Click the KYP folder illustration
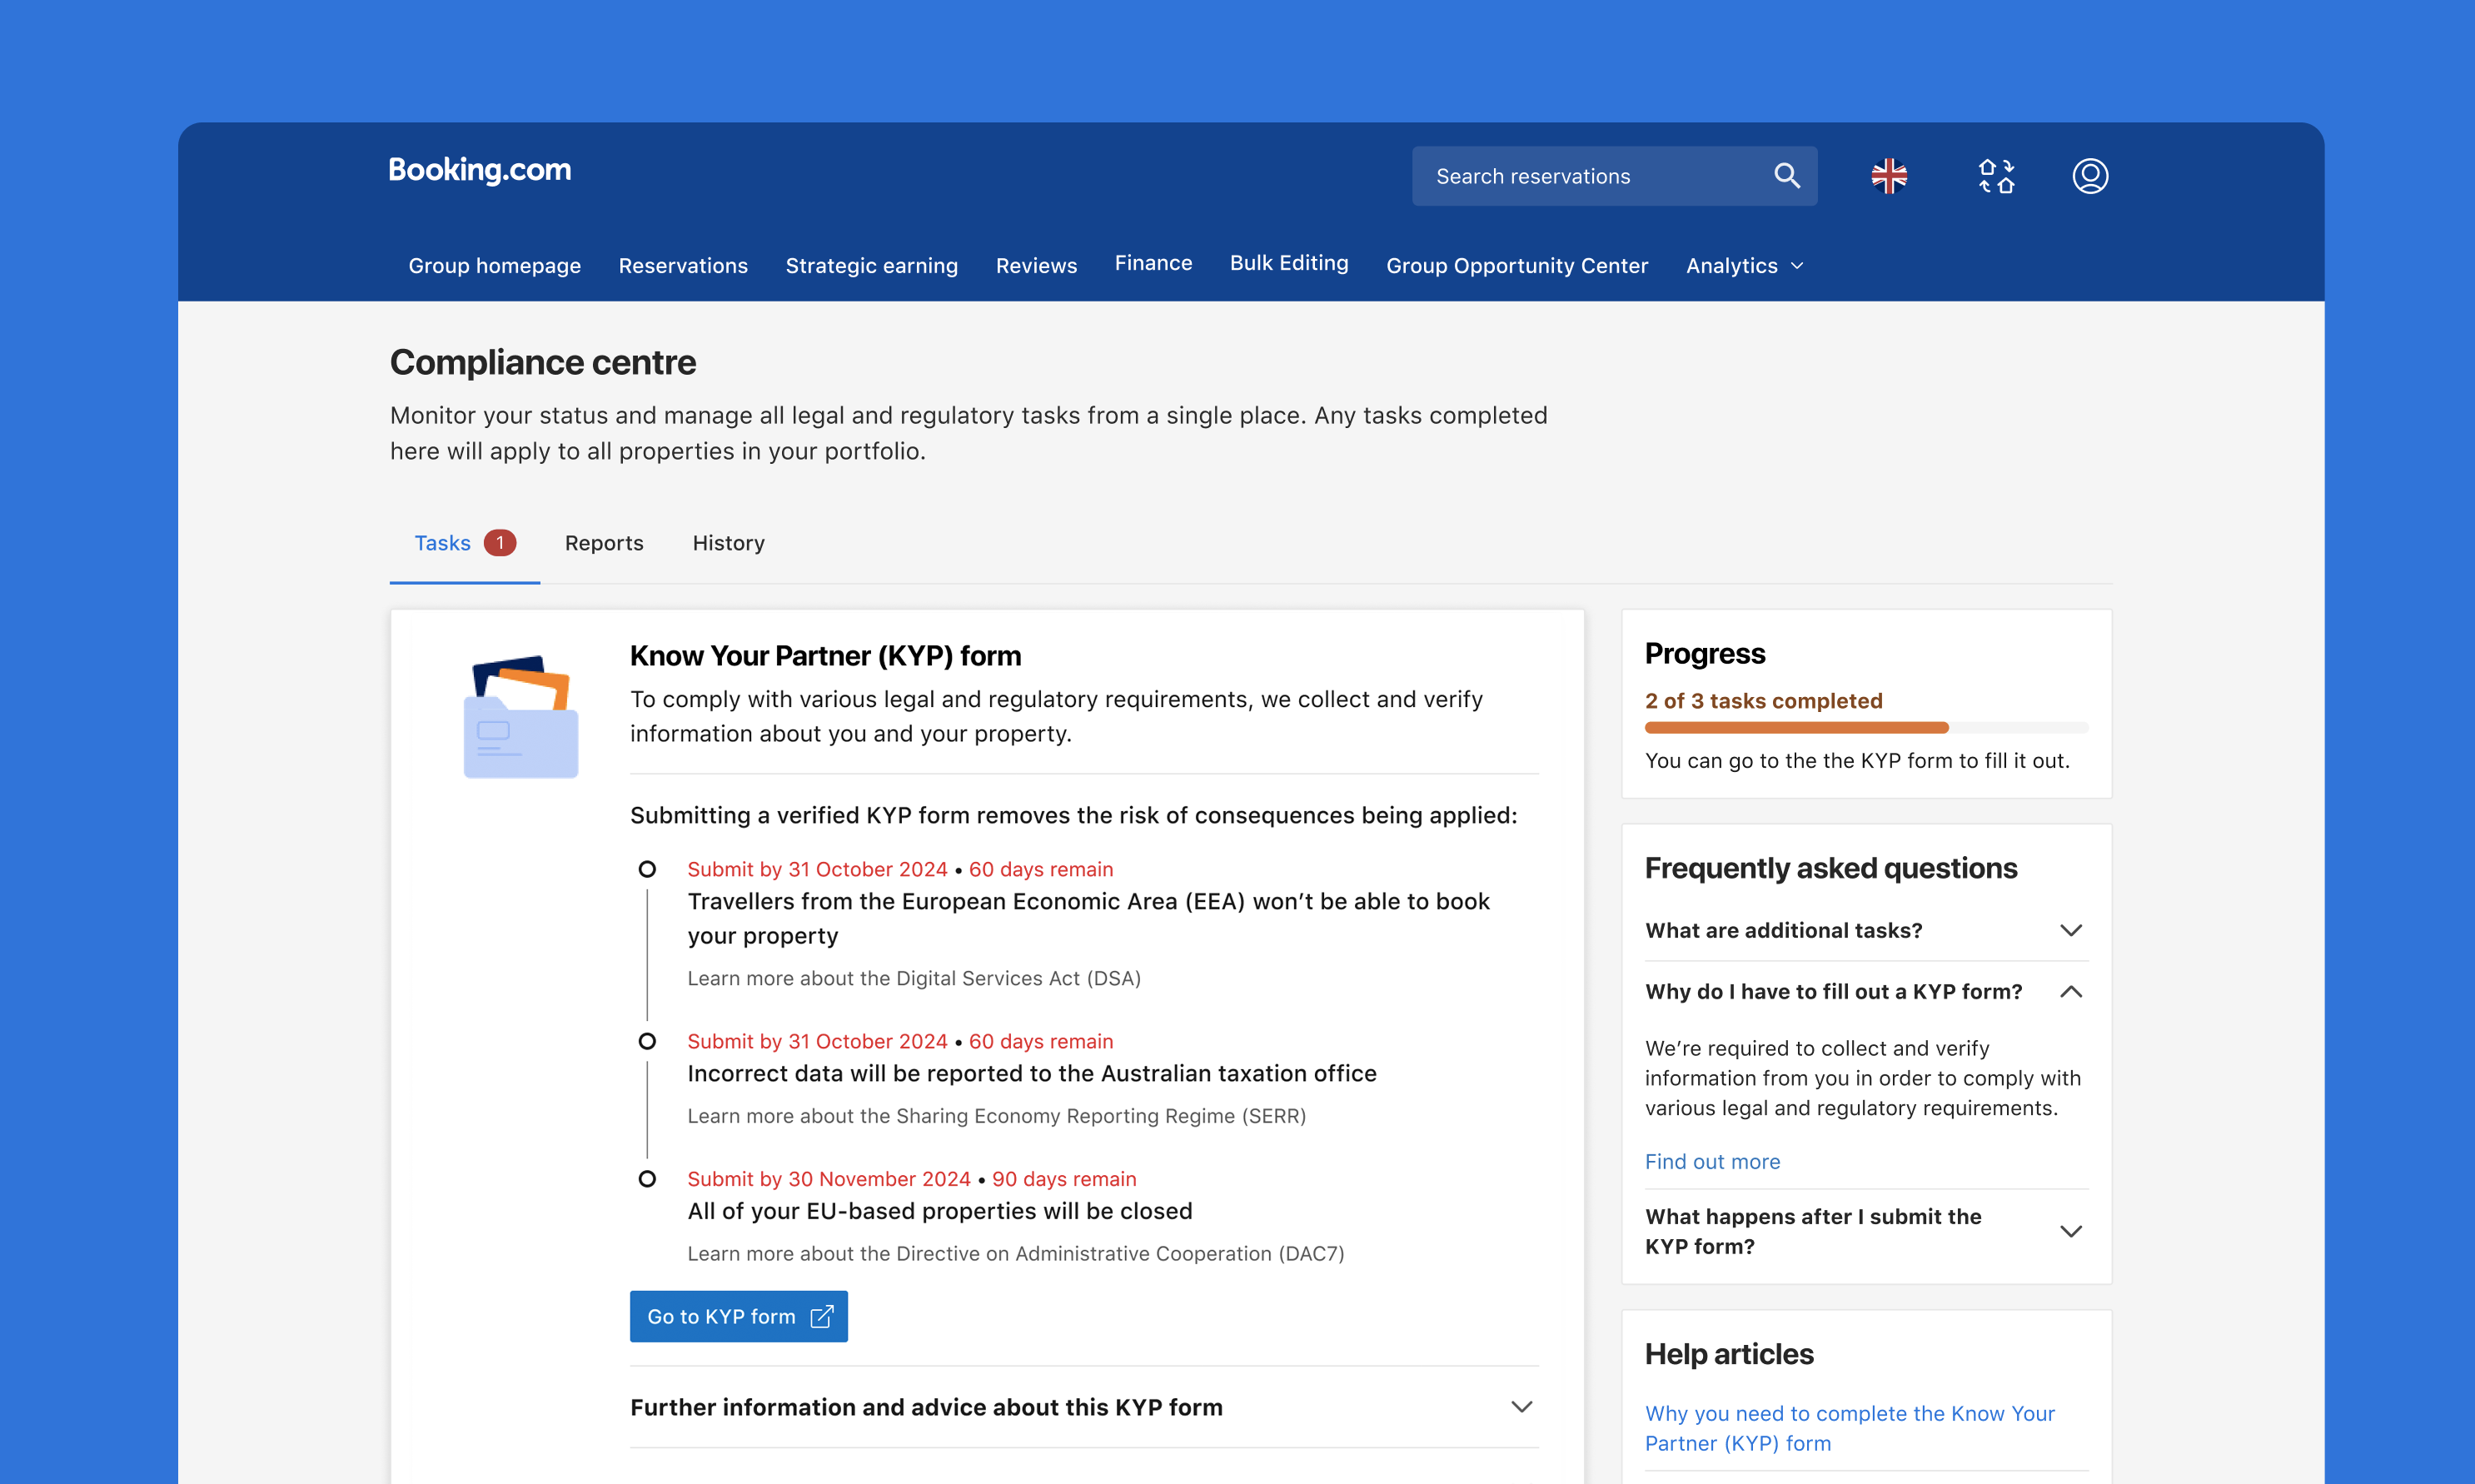Viewport: 2475px width, 1484px height. [x=520, y=716]
